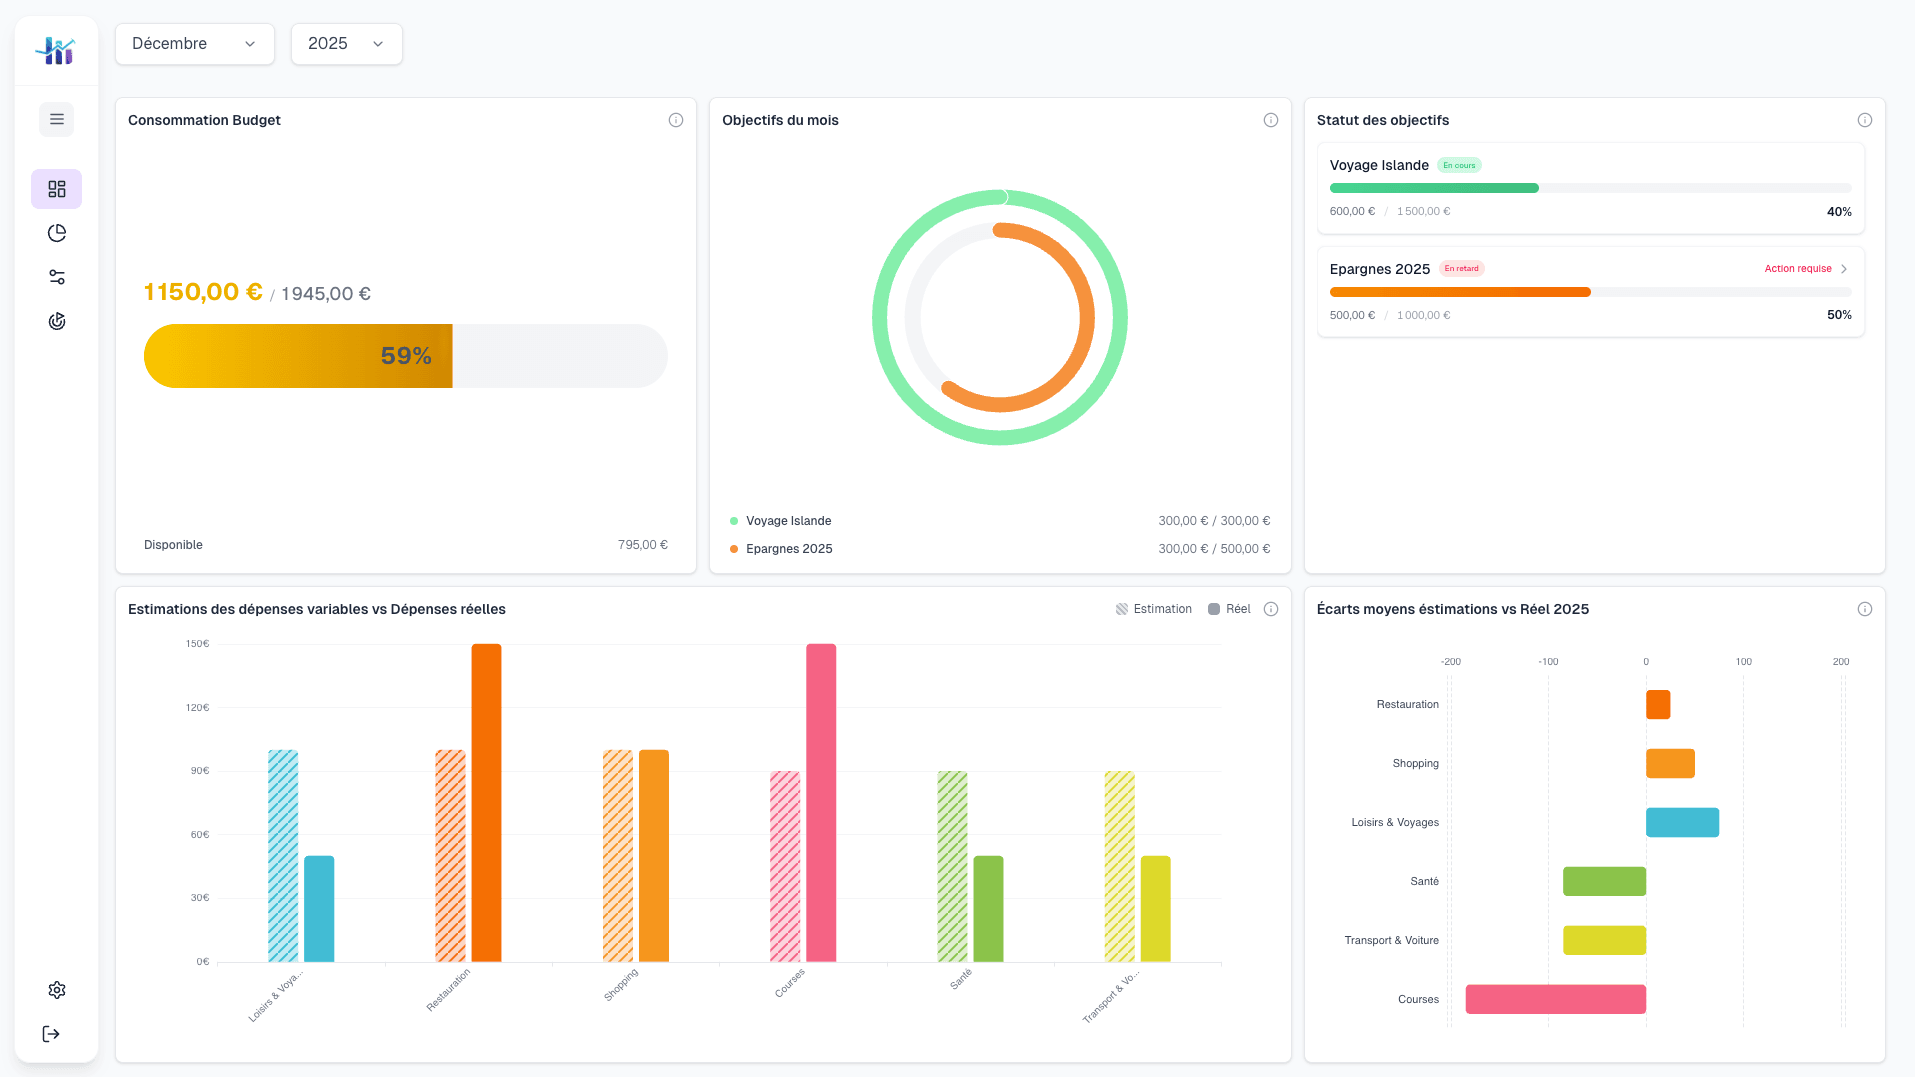Open the 2025 year dropdown
Image resolution: width=1915 pixels, height=1077 pixels.
[346, 44]
